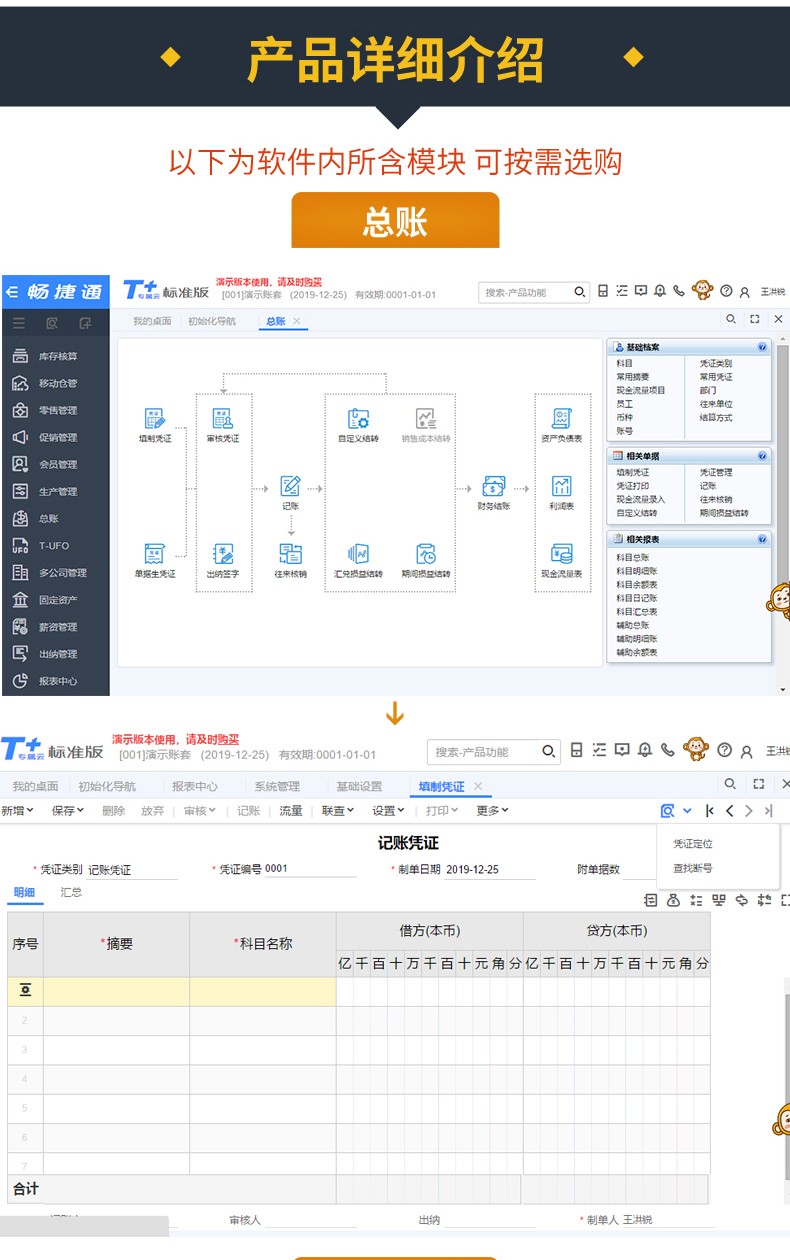Image resolution: width=790 pixels, height=1260 pixels.
Task: Open 填制凭证 flow icon in 总账 window
Action: point(155,418)
